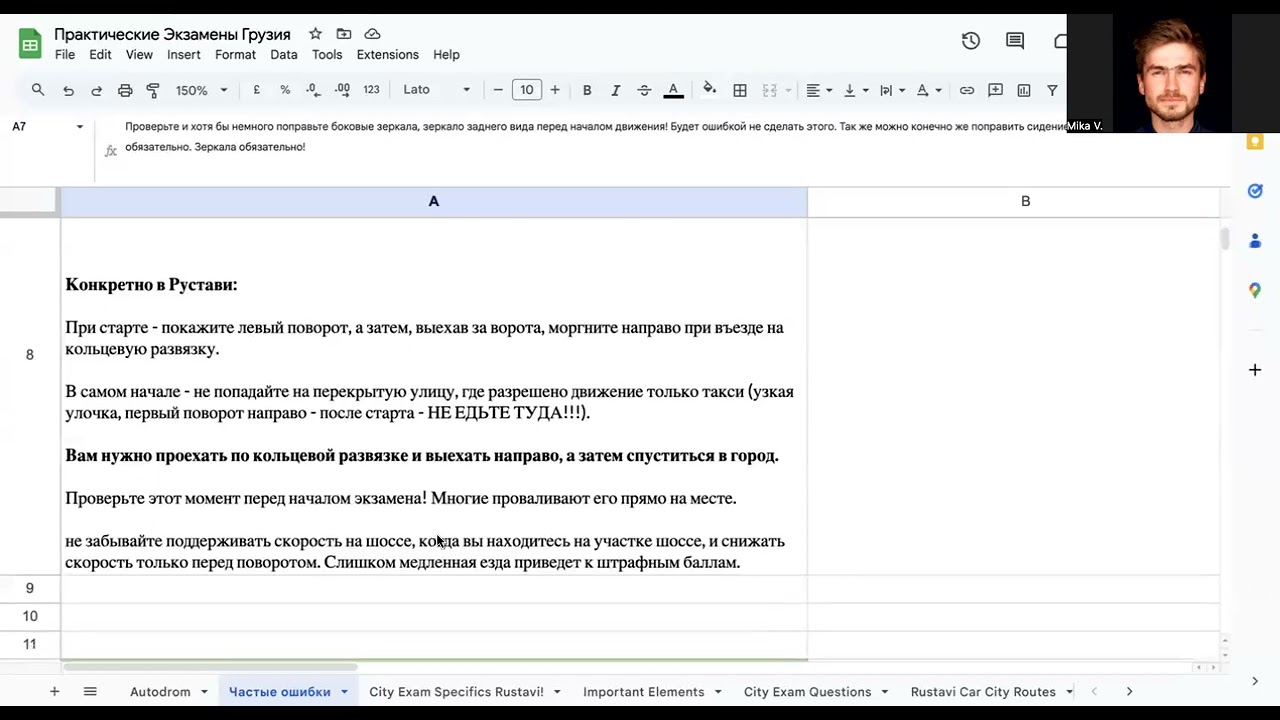This screenshot has height=720, width=1280.
Task: Open vertical align dropdown
Action: 856,90
